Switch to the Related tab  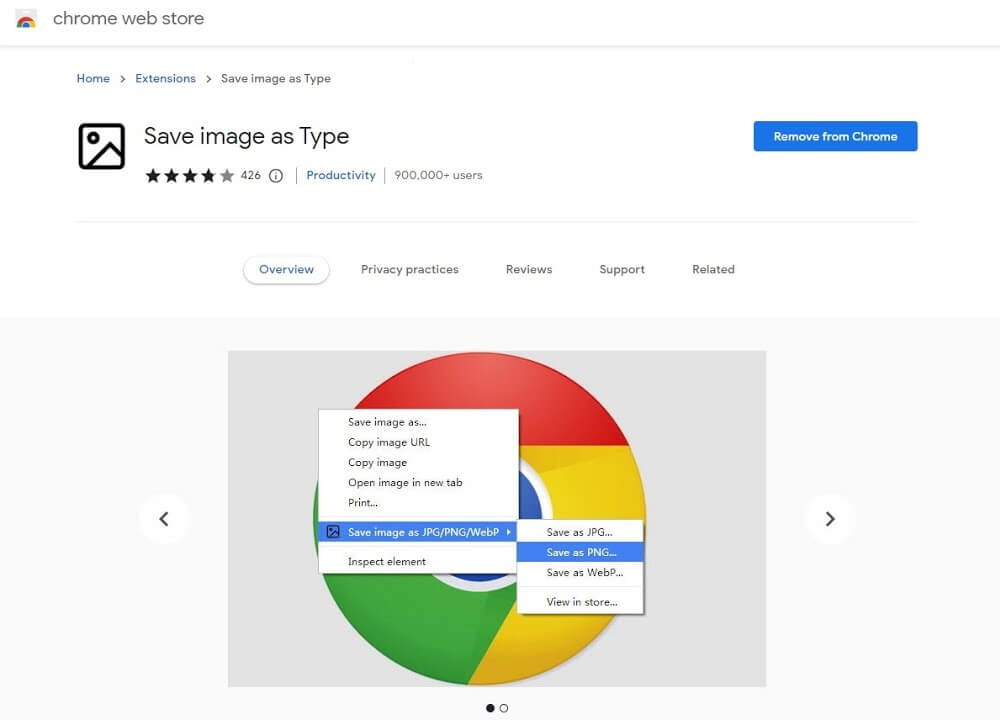(x=713, y=270)
